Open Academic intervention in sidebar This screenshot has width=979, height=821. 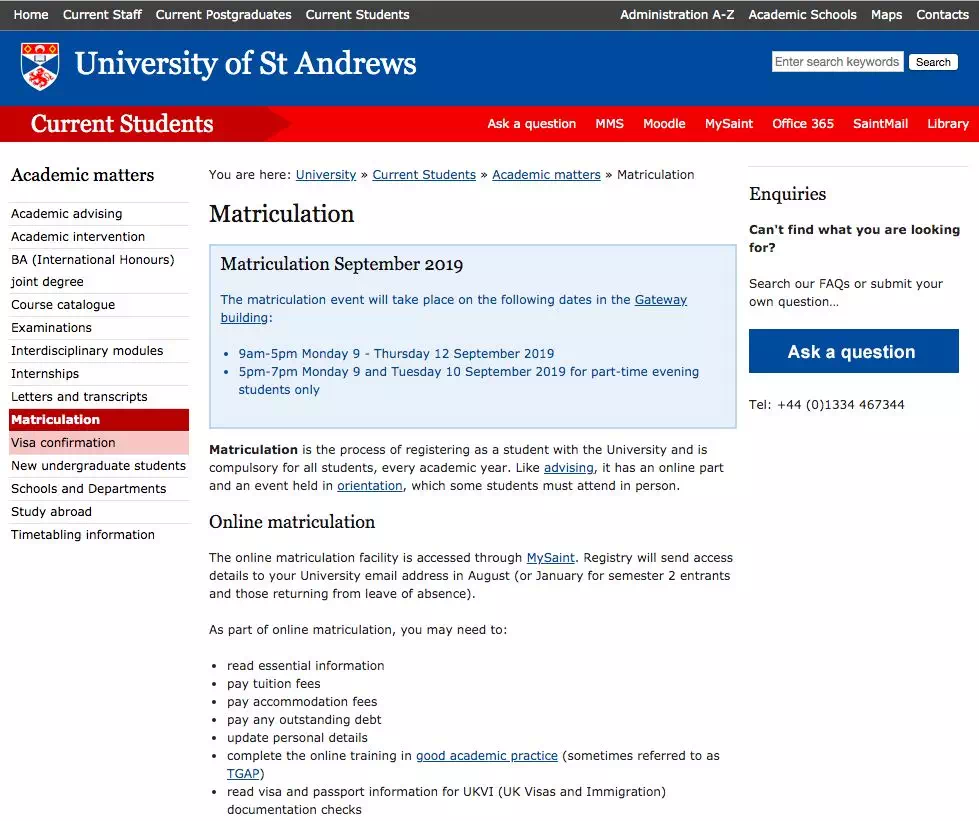pyautogui.click(x=99, y=237)
